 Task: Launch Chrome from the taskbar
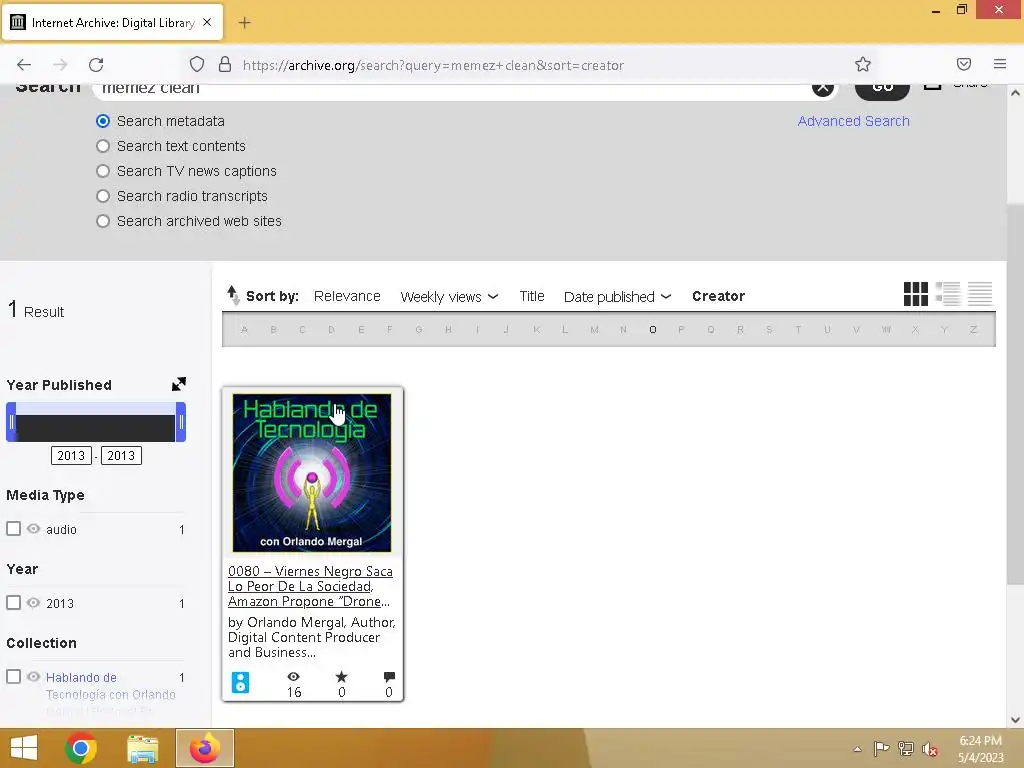point(81,748)
